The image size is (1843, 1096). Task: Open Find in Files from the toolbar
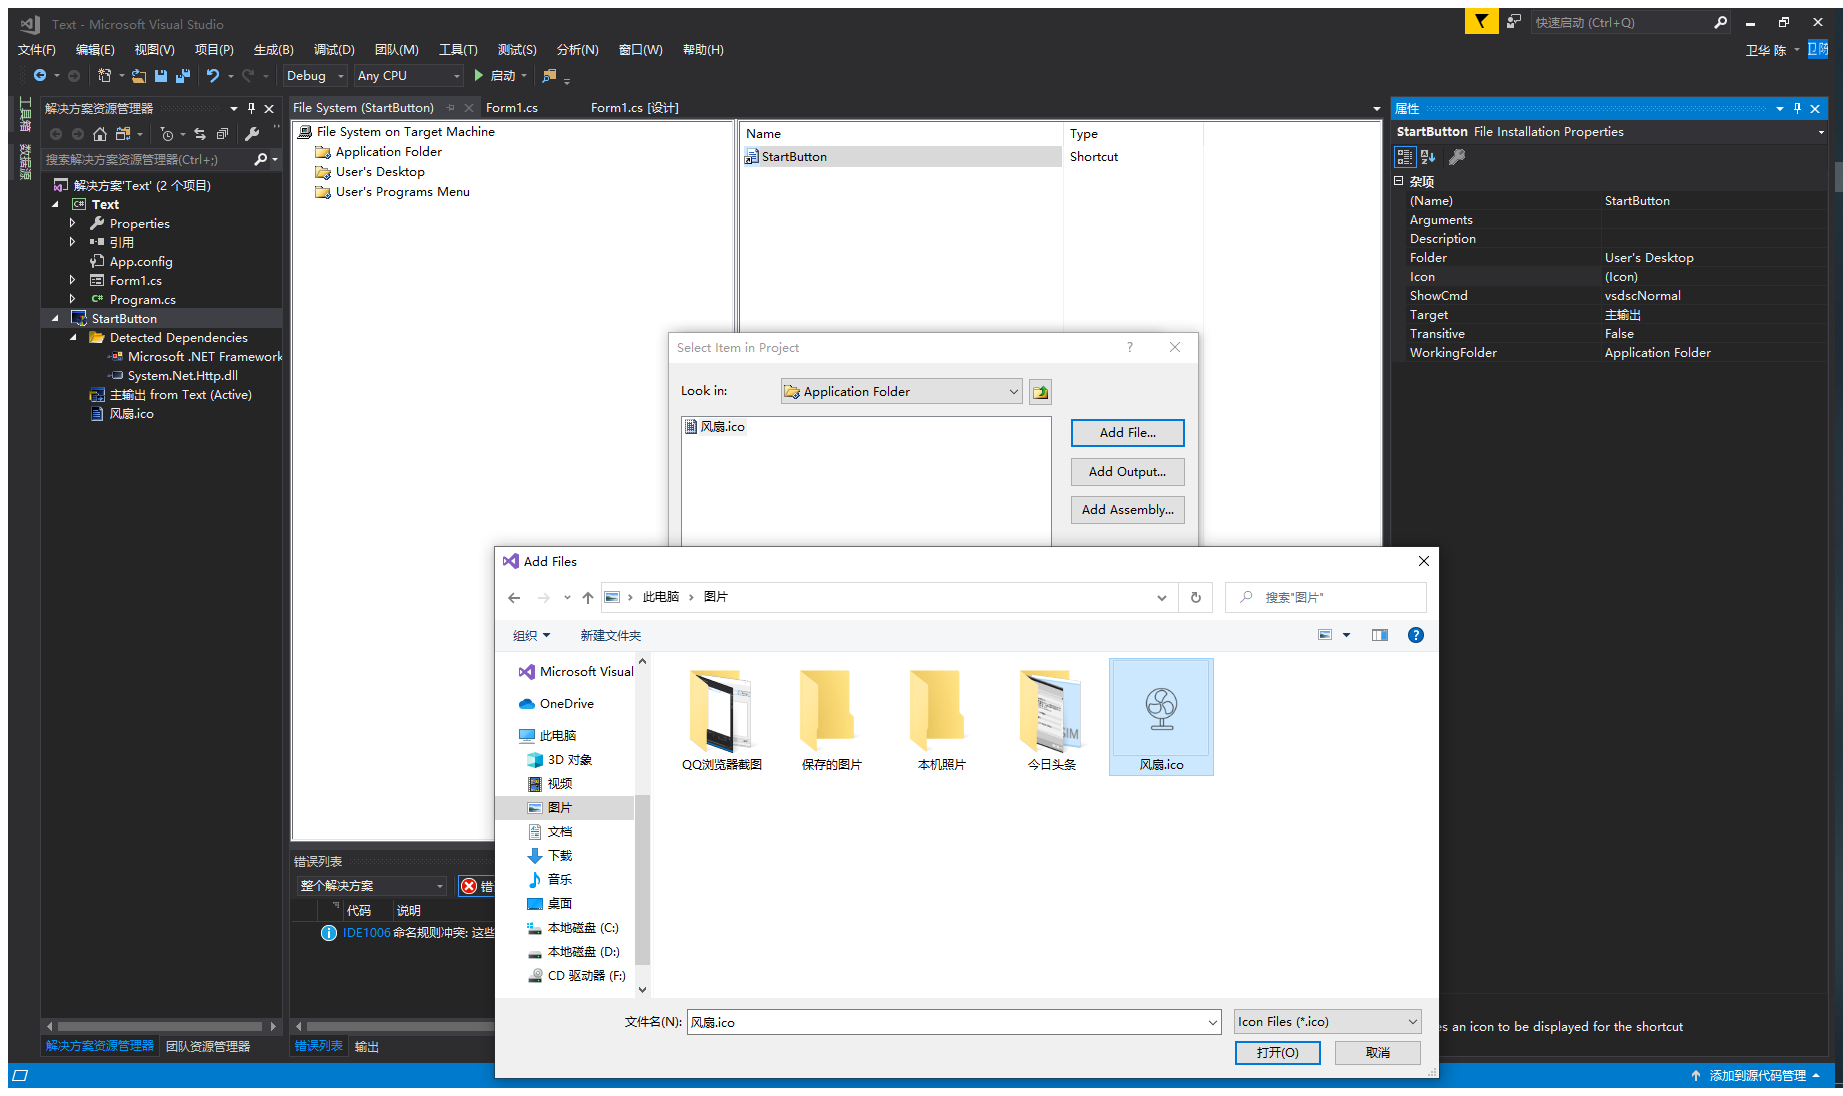549,75
